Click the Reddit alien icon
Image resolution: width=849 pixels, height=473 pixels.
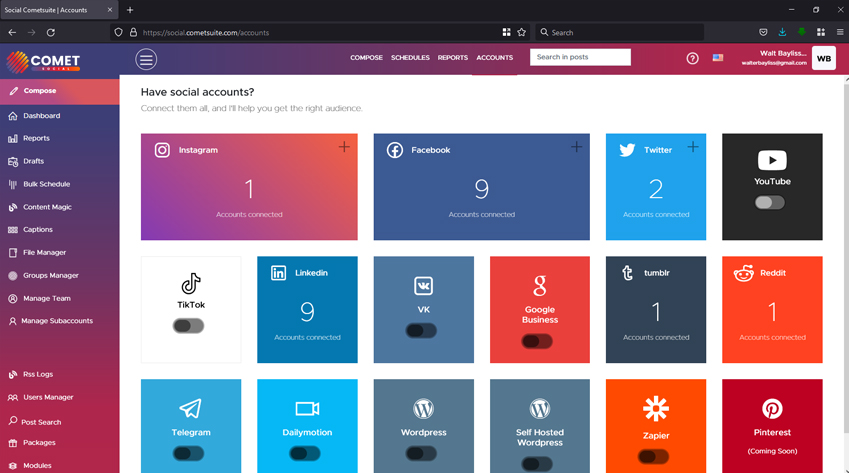coord(743,273)
